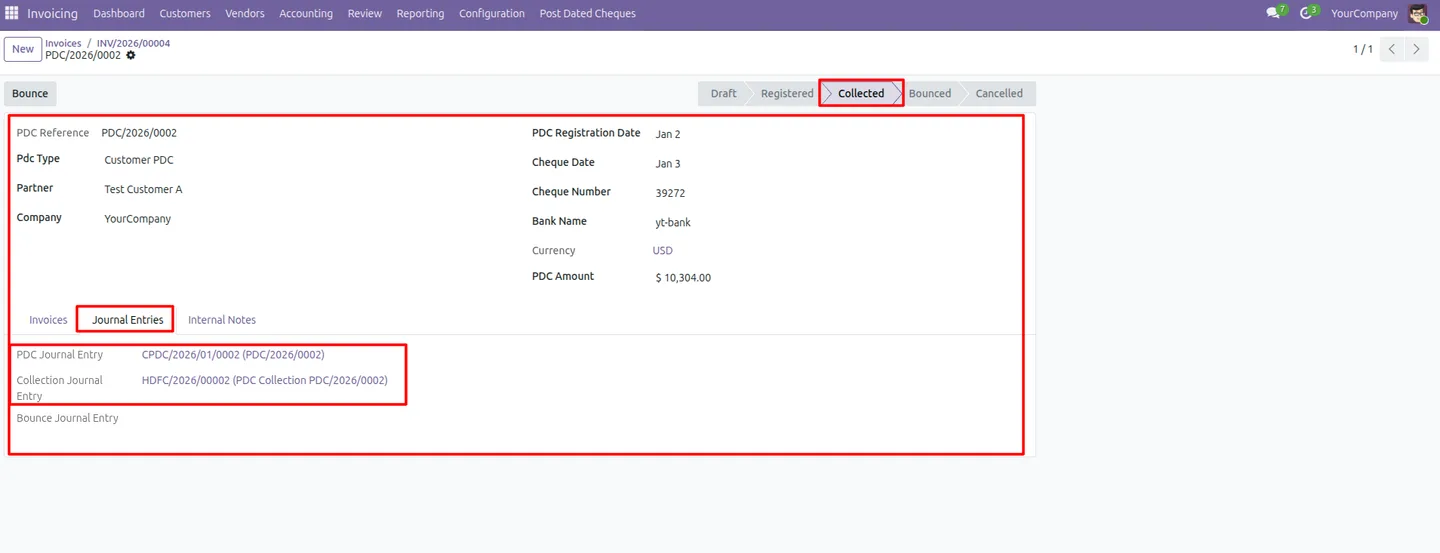Open the gear actions menu beside PDC/2026/0002
The width and height of the screenshot is (1440, 553).
pos(131,55)
